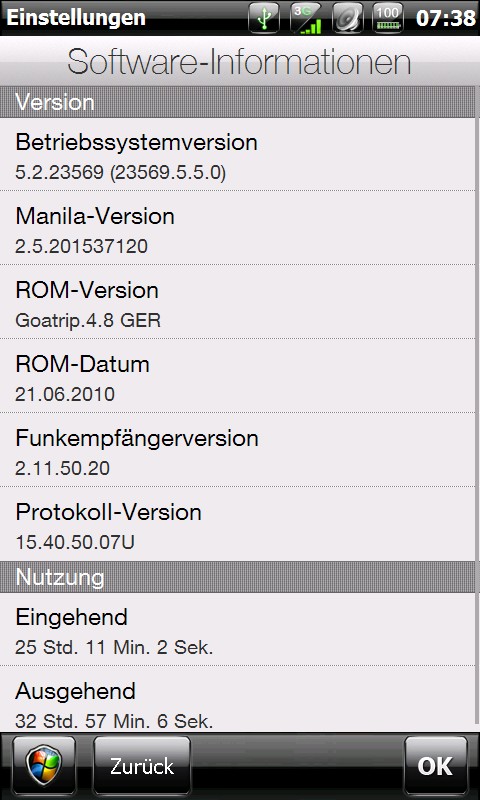Open the 3G signal strength indicator

click(306, 18)
